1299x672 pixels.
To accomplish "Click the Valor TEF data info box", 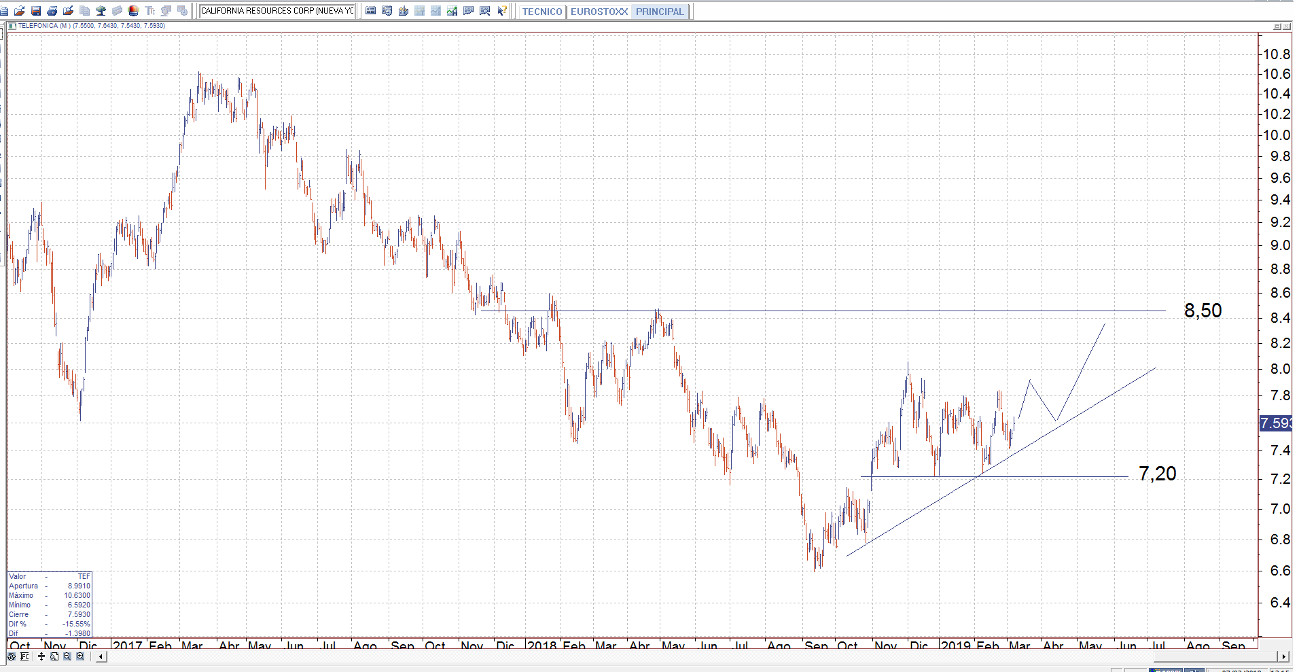I will [49, 603].
